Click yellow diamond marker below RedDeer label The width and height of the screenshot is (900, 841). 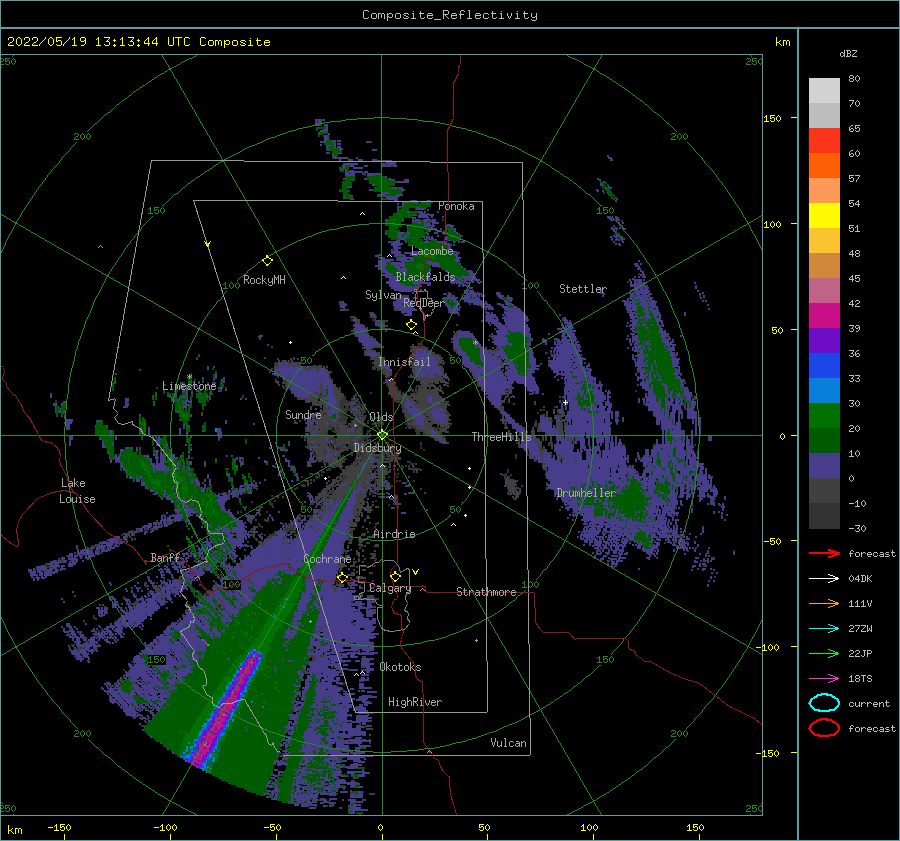[411, 325]
